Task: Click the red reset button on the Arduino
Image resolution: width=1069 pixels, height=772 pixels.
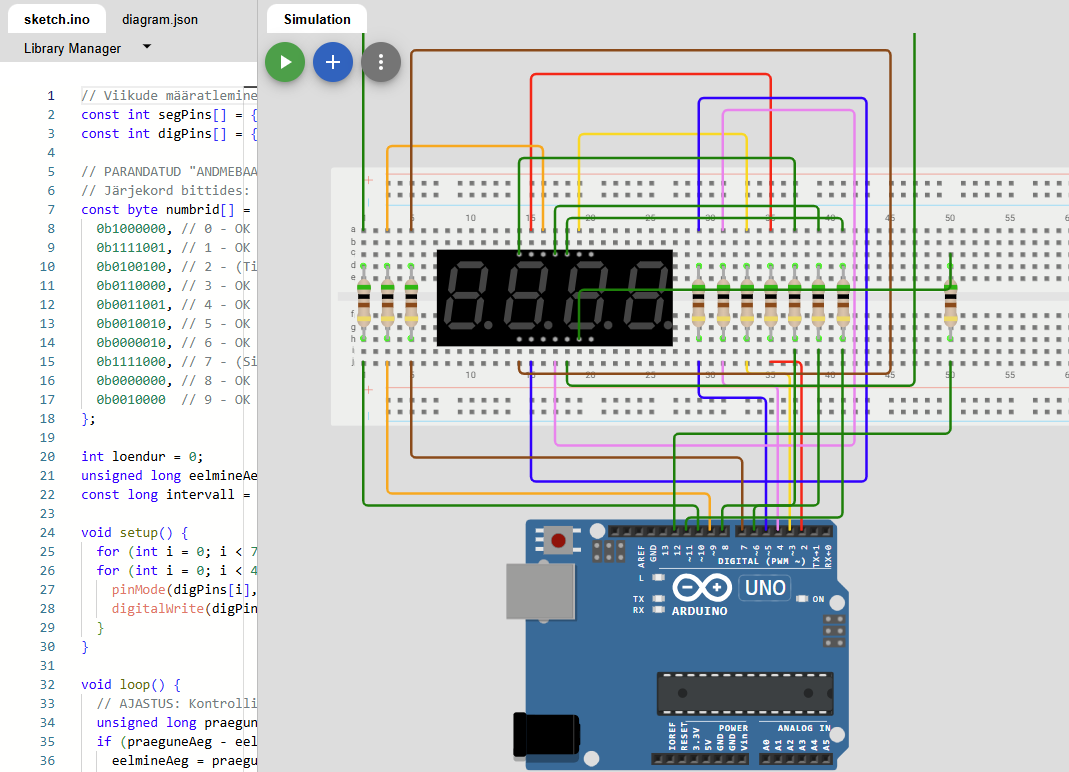Action: pyautogui.click(x=558, y=541)
